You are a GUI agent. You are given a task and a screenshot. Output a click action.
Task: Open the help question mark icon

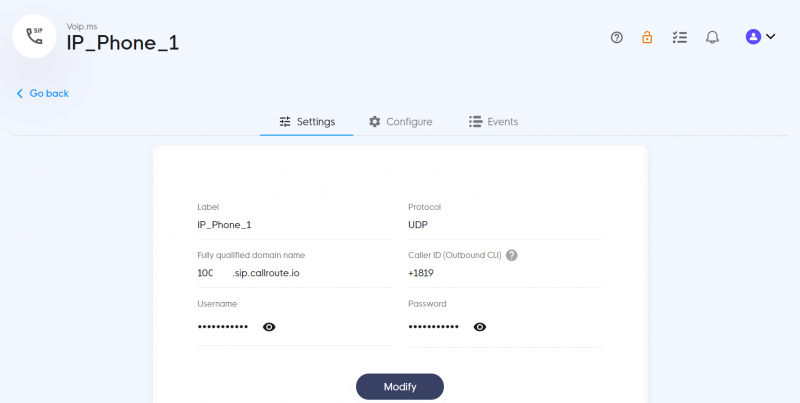coord(616,37)
